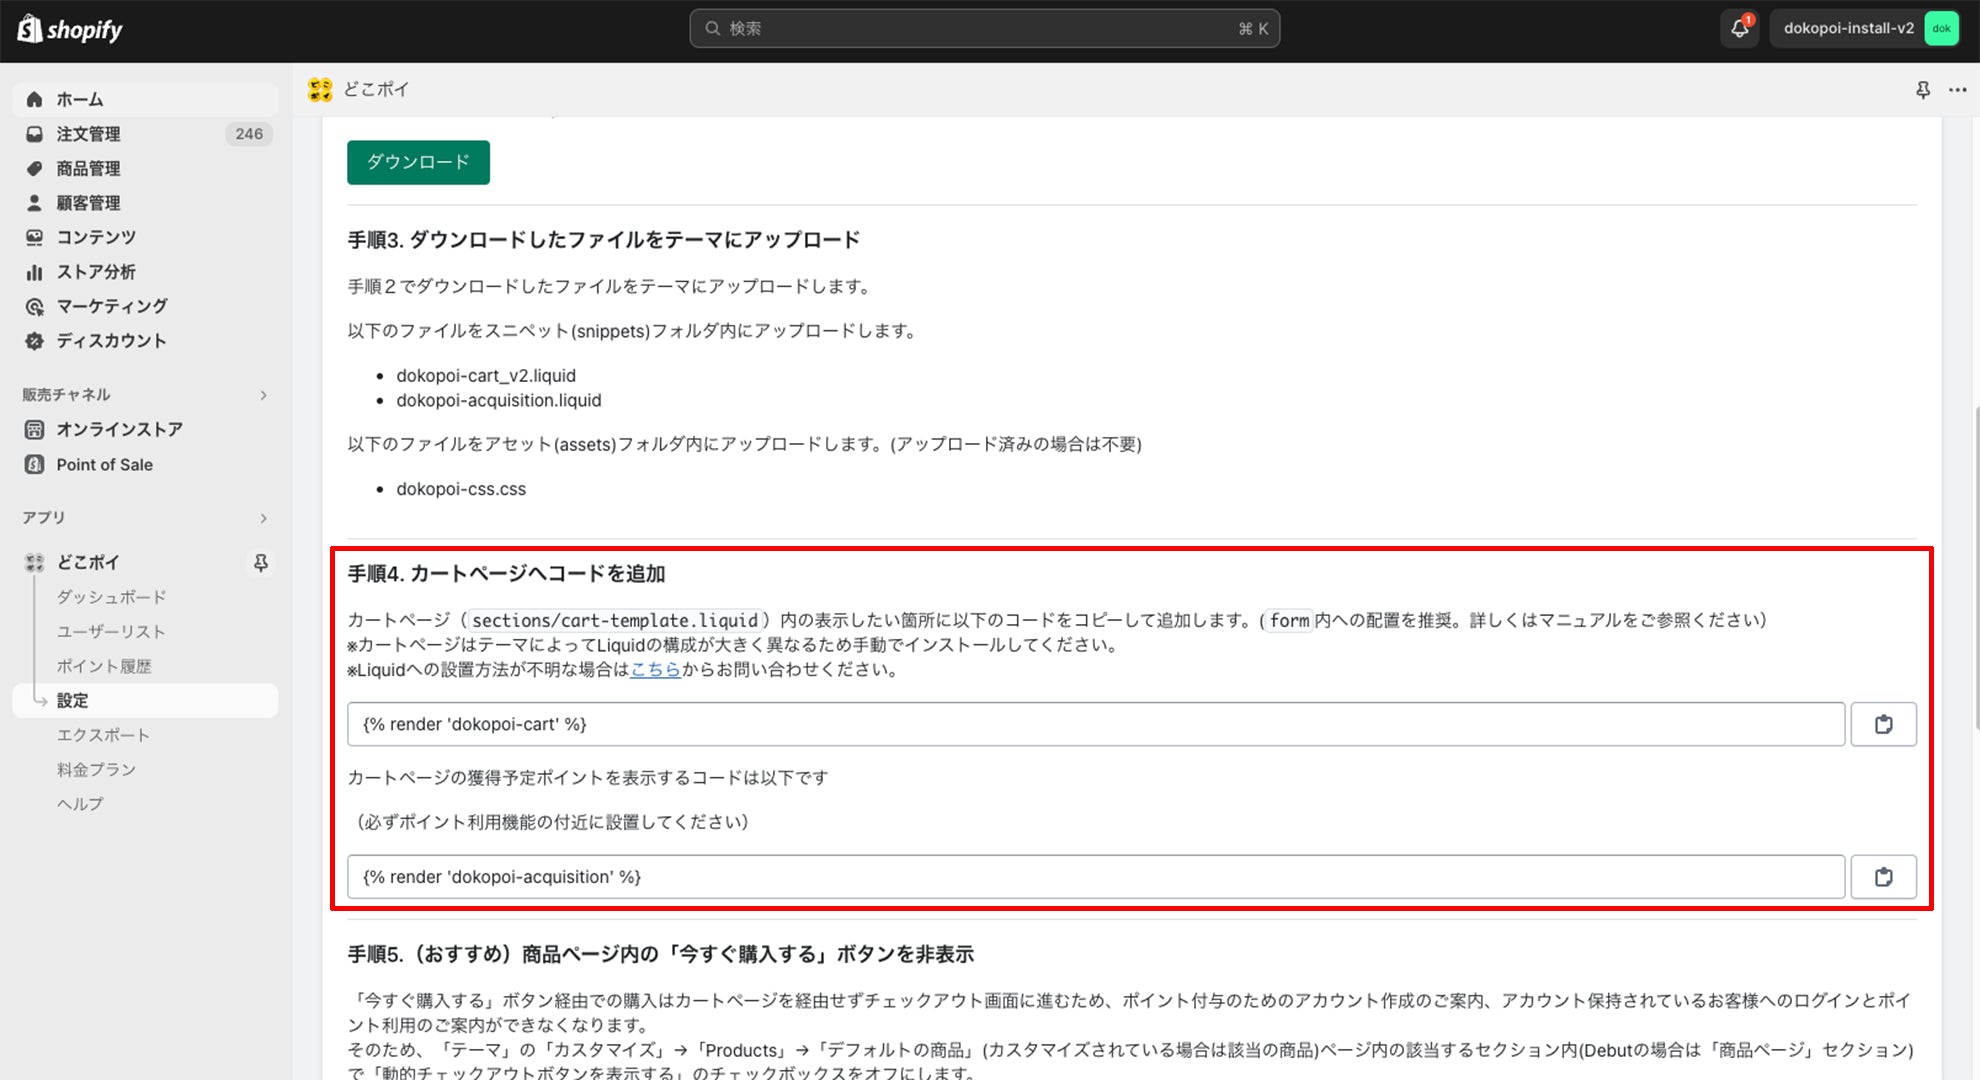Viewport: 1980px width, 1080px height.
Task: Click the どこポイ app icon in header
Action: [x=320, y=89]
